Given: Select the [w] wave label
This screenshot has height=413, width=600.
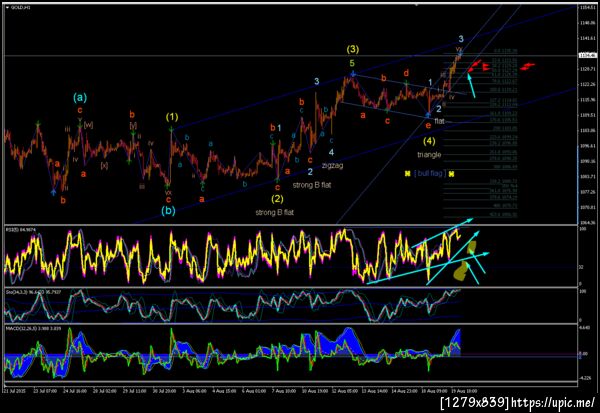Looking at the screenshot, I should click(88, 125).
